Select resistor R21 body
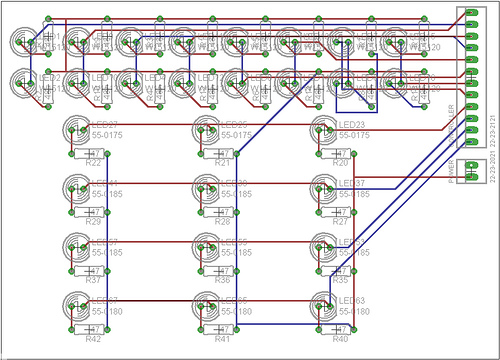 tap(218, 154)
